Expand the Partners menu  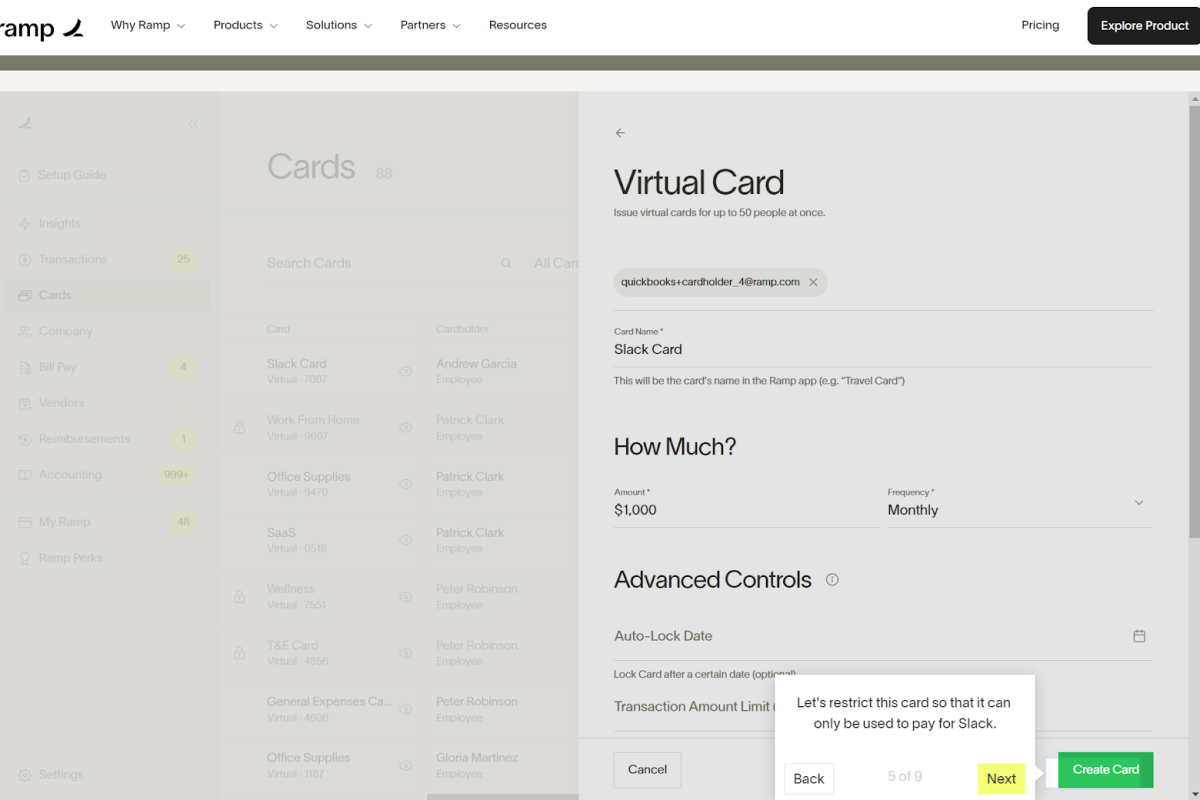pyautogui.click(x=431, y=25)
